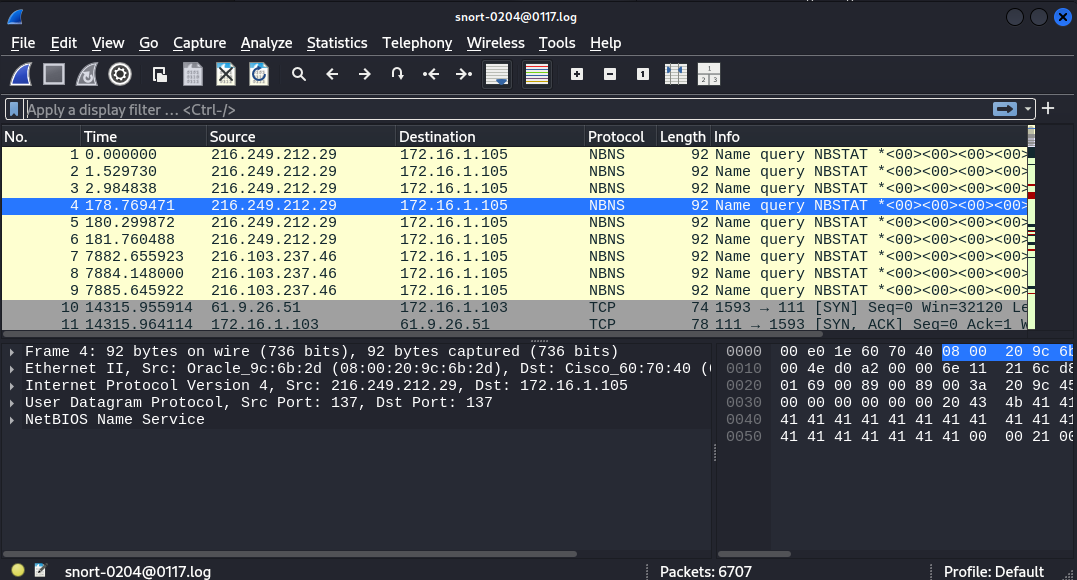
Task: Open the Tools menu
Action: [556, 43]
